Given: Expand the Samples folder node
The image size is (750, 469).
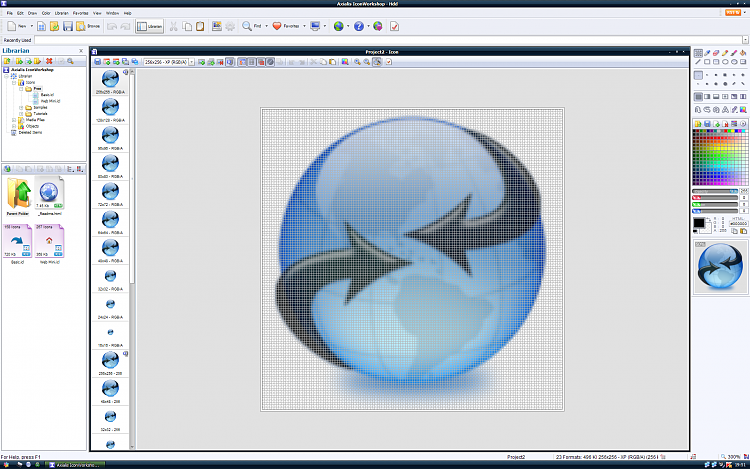Looking at the screenshot, I should [x=21, y=108].
